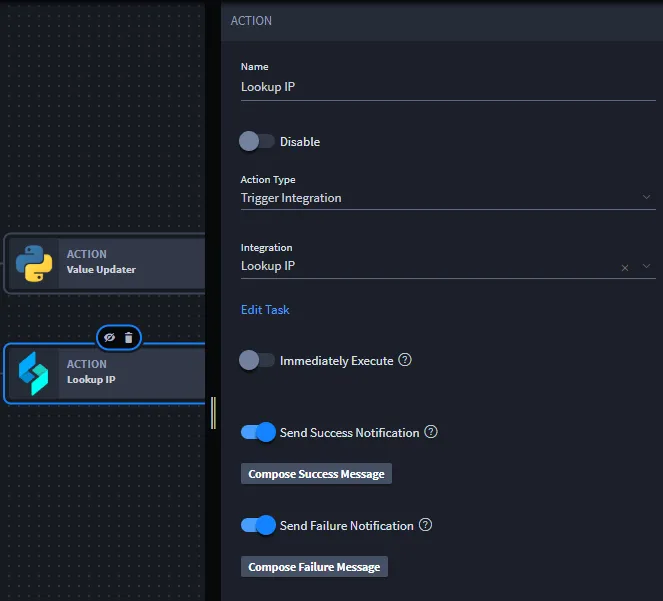Click the Name field label
Image resolution: width=663 pixels, height=601 pixels.
(255, 67)
